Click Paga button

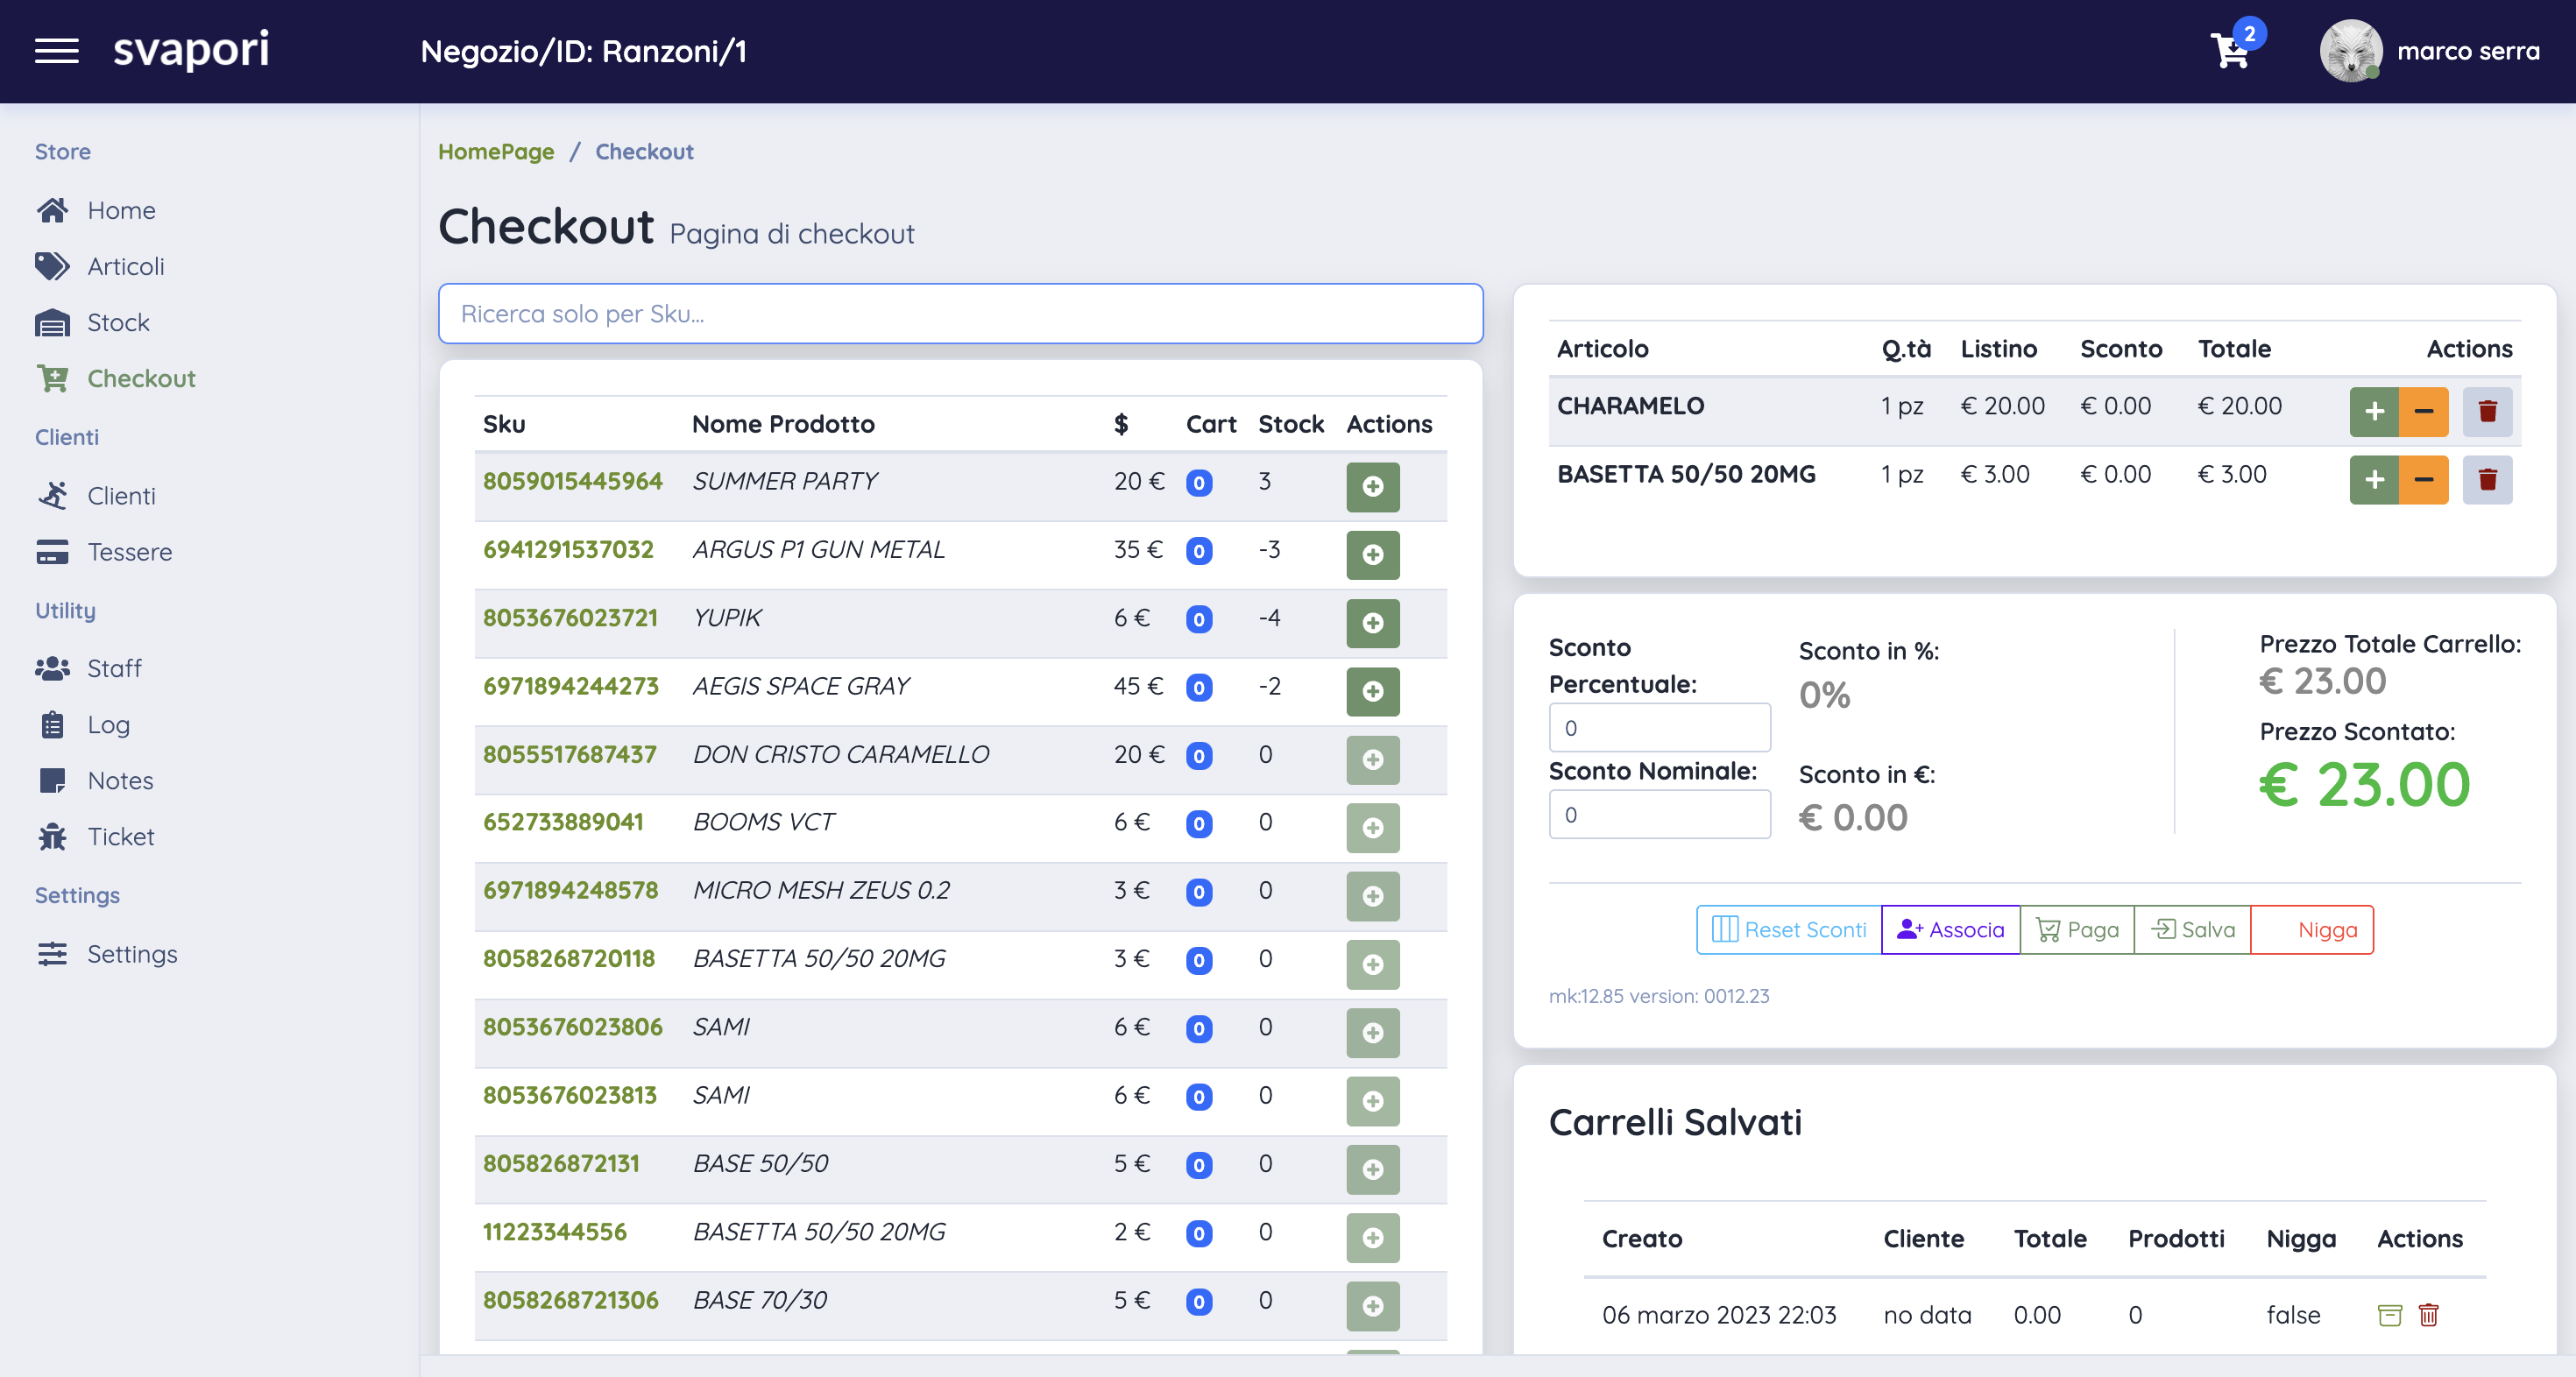[2077, 930]
